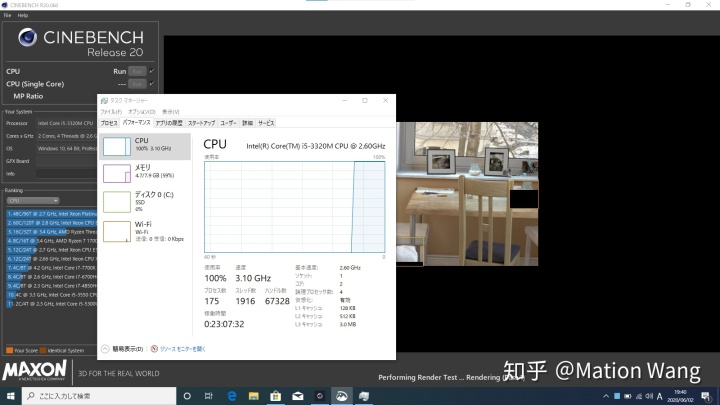Image resolution: width=720 pixels, height=405 pixels.
Task: Open Task Manager 表示(V) menu
Action: (170, 112)
